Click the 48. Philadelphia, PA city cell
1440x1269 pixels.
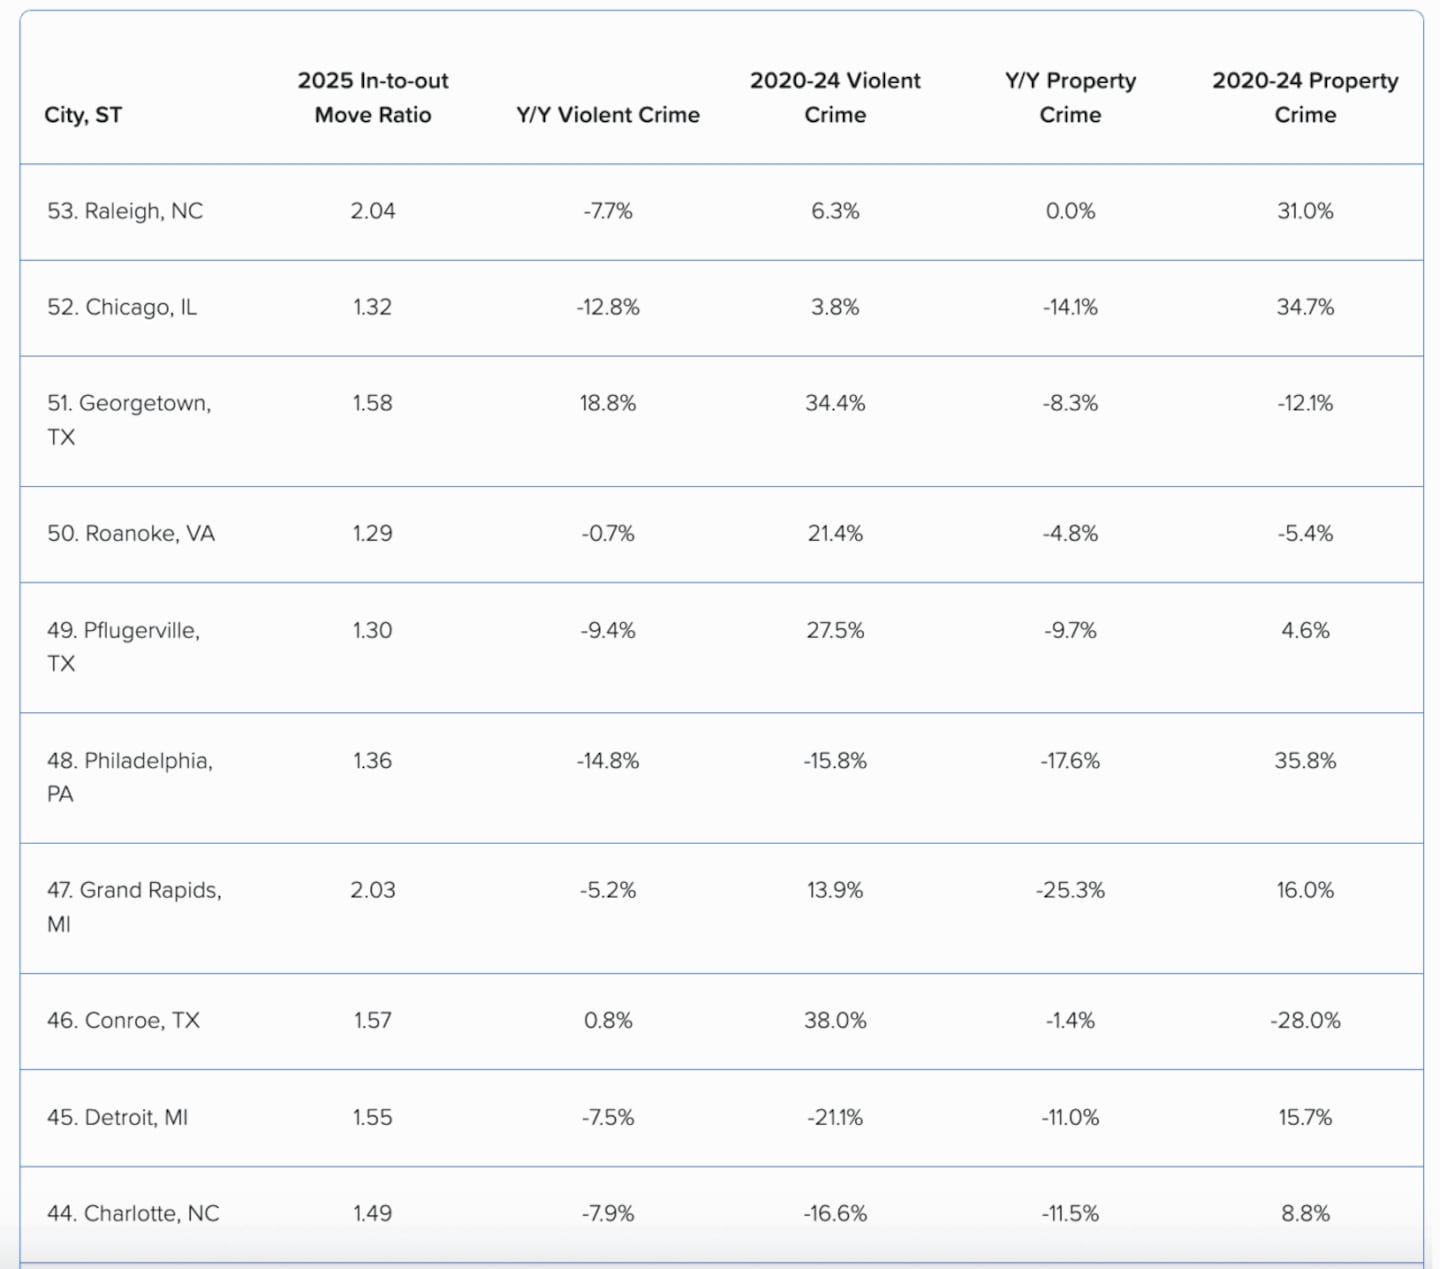pos(130,777)
